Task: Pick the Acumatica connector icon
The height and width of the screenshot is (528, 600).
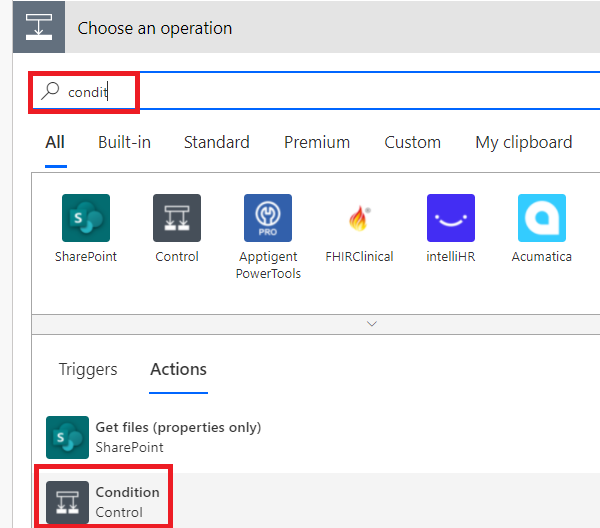Action: (x=542, y=218)
